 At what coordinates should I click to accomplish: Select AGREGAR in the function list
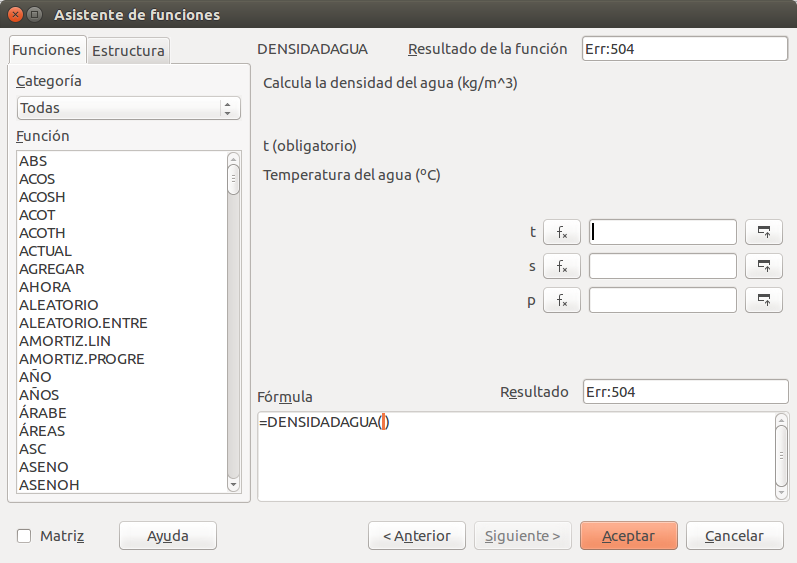pyautogui.click(x=122, y=269)
